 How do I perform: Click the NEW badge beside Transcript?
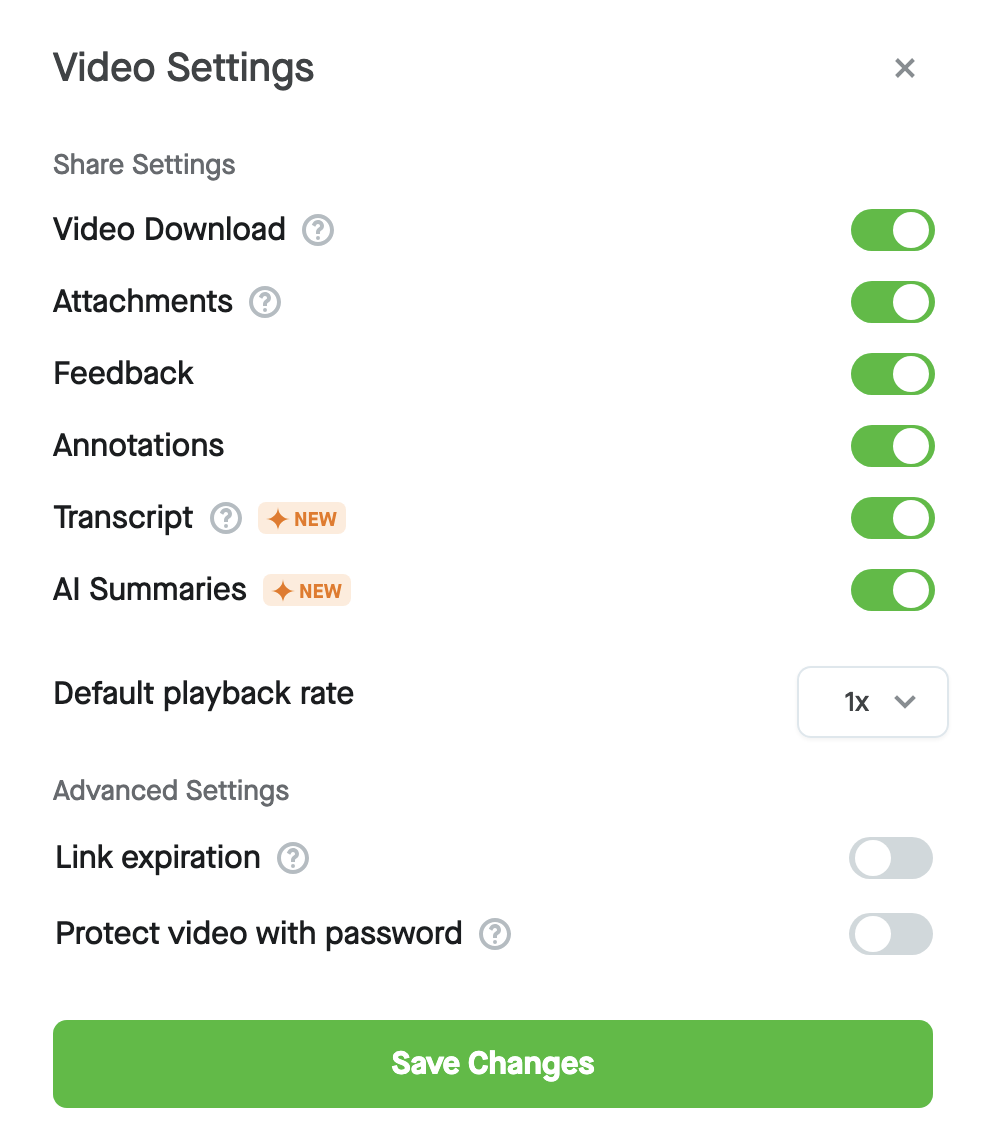[x=301, y=518]
